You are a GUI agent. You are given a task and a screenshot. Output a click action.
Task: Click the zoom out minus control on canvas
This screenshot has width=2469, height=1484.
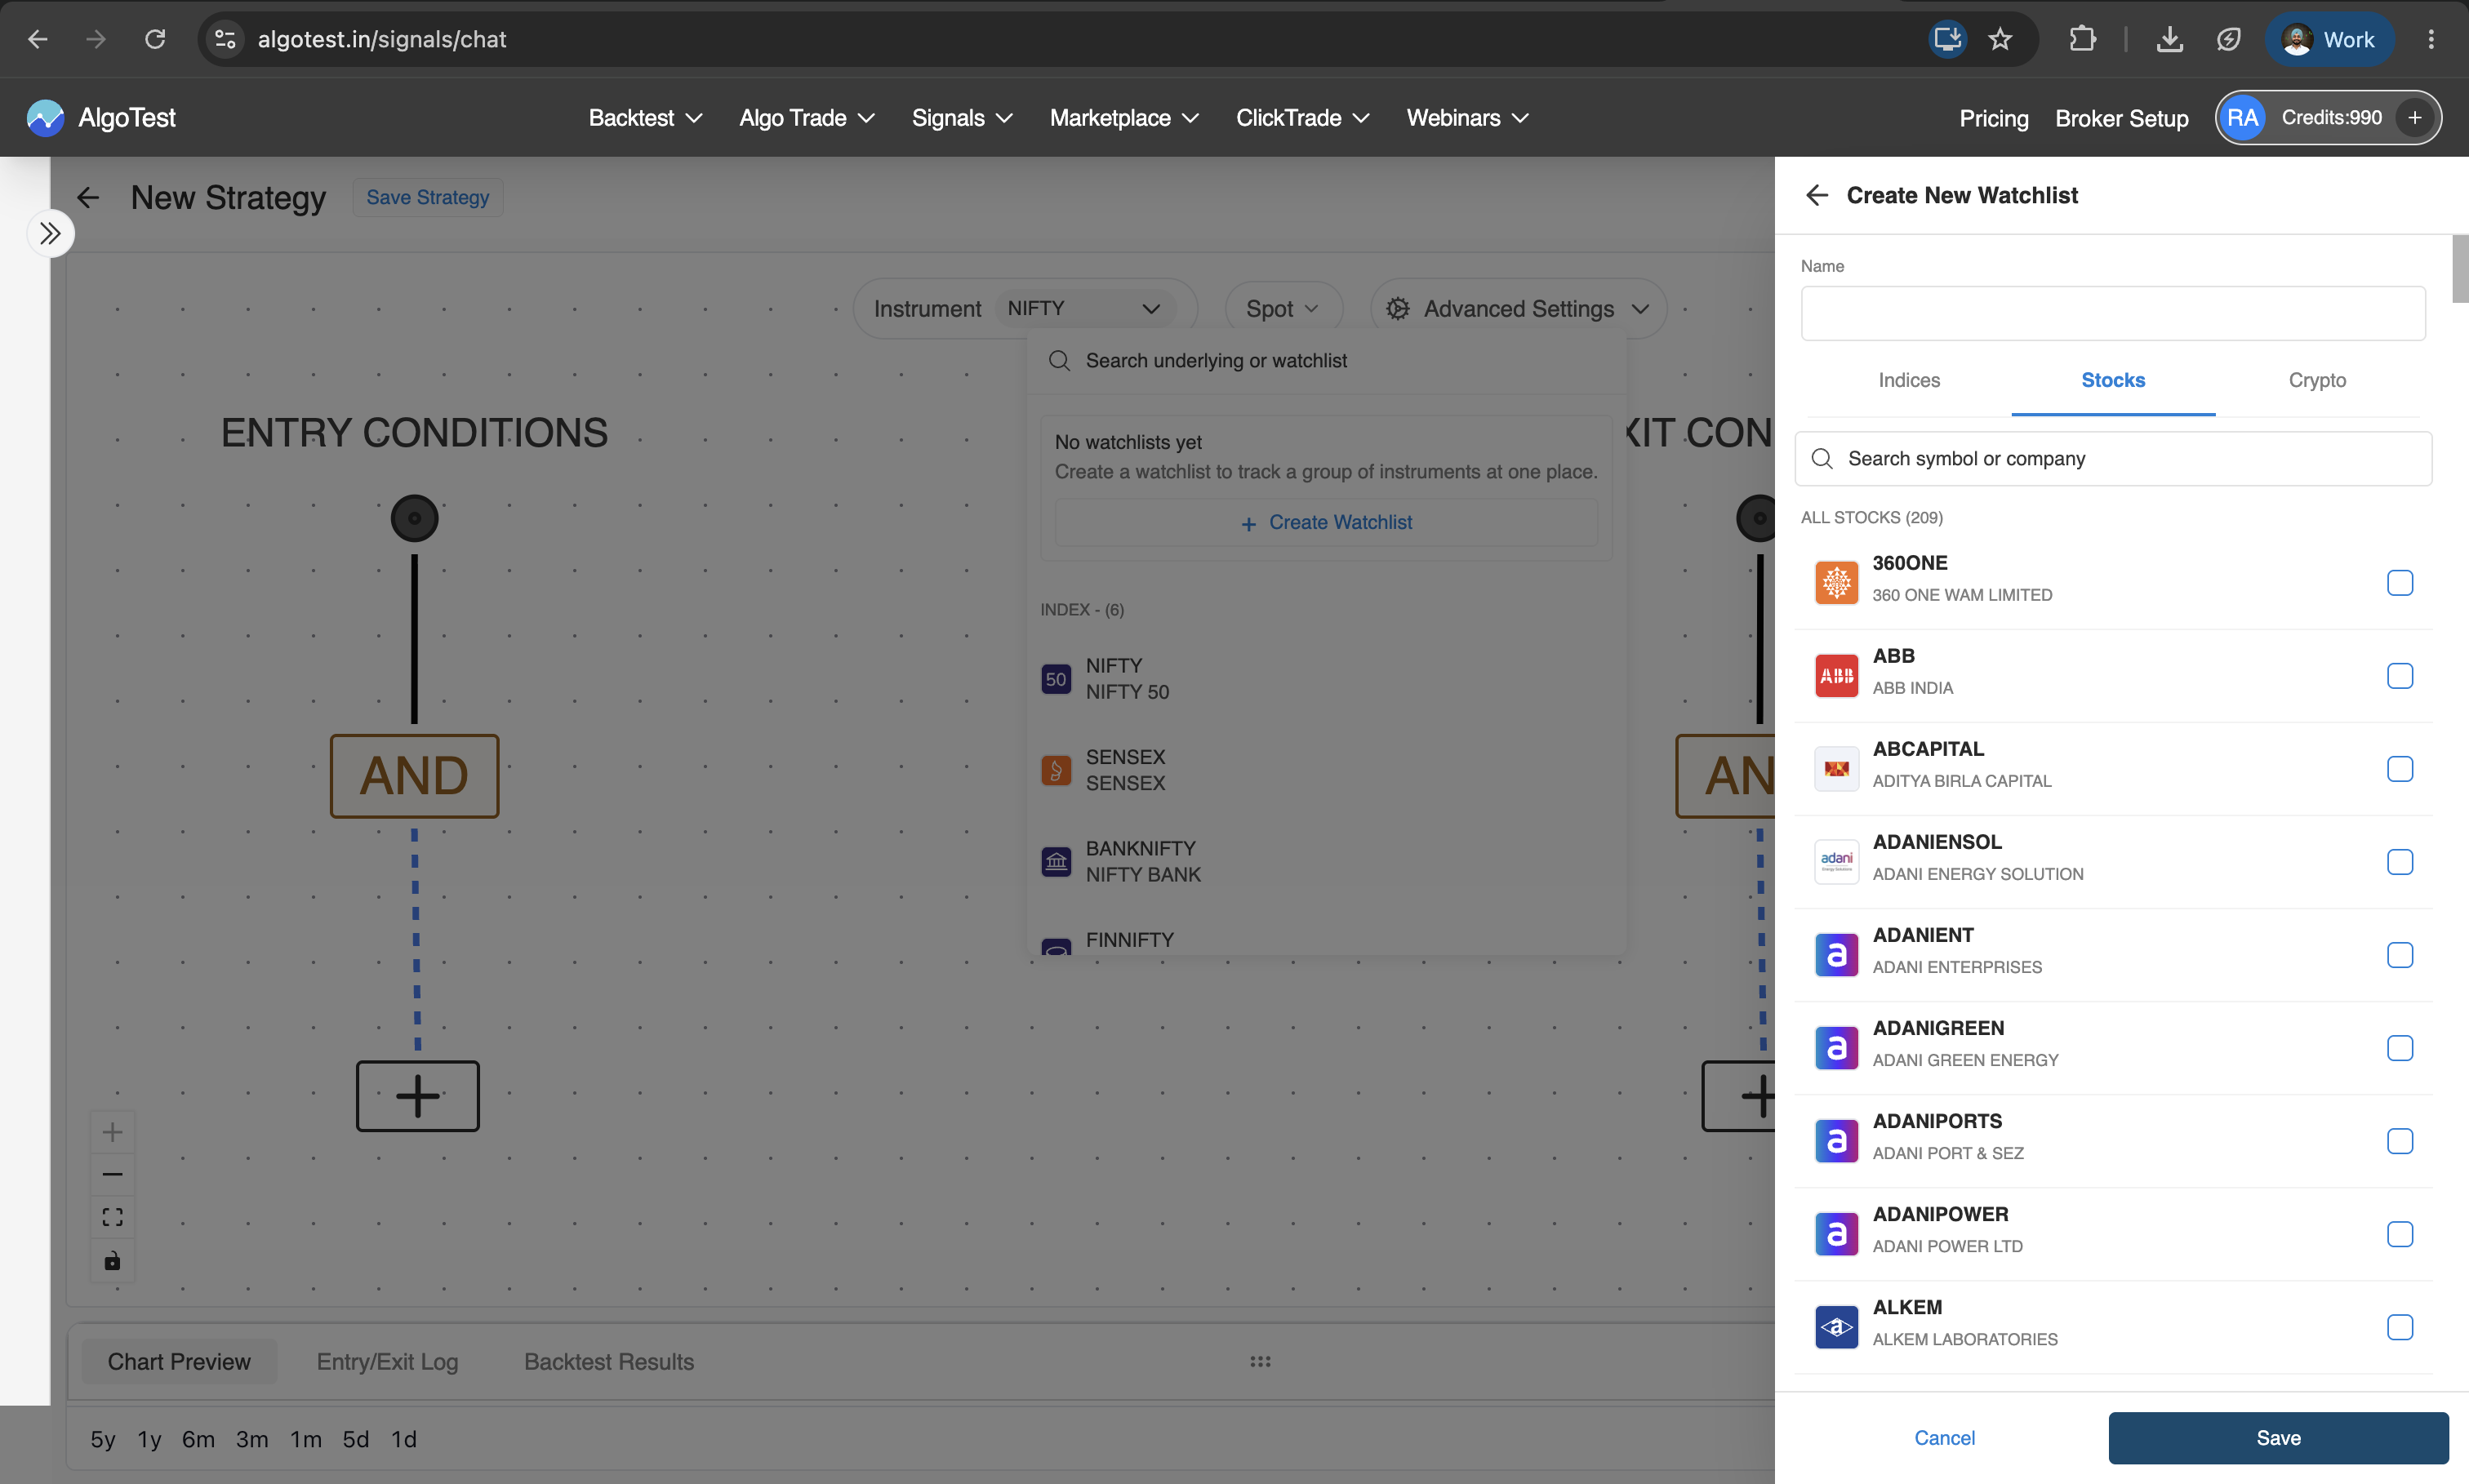tap(113, 1174)
